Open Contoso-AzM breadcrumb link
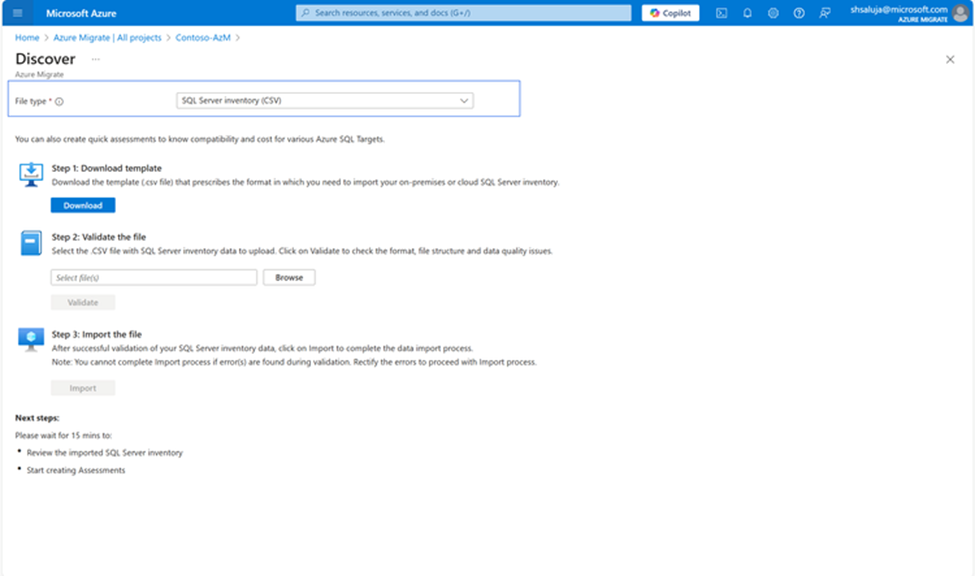The width and height of the screenshot is (975, 576). pos(203,37)
